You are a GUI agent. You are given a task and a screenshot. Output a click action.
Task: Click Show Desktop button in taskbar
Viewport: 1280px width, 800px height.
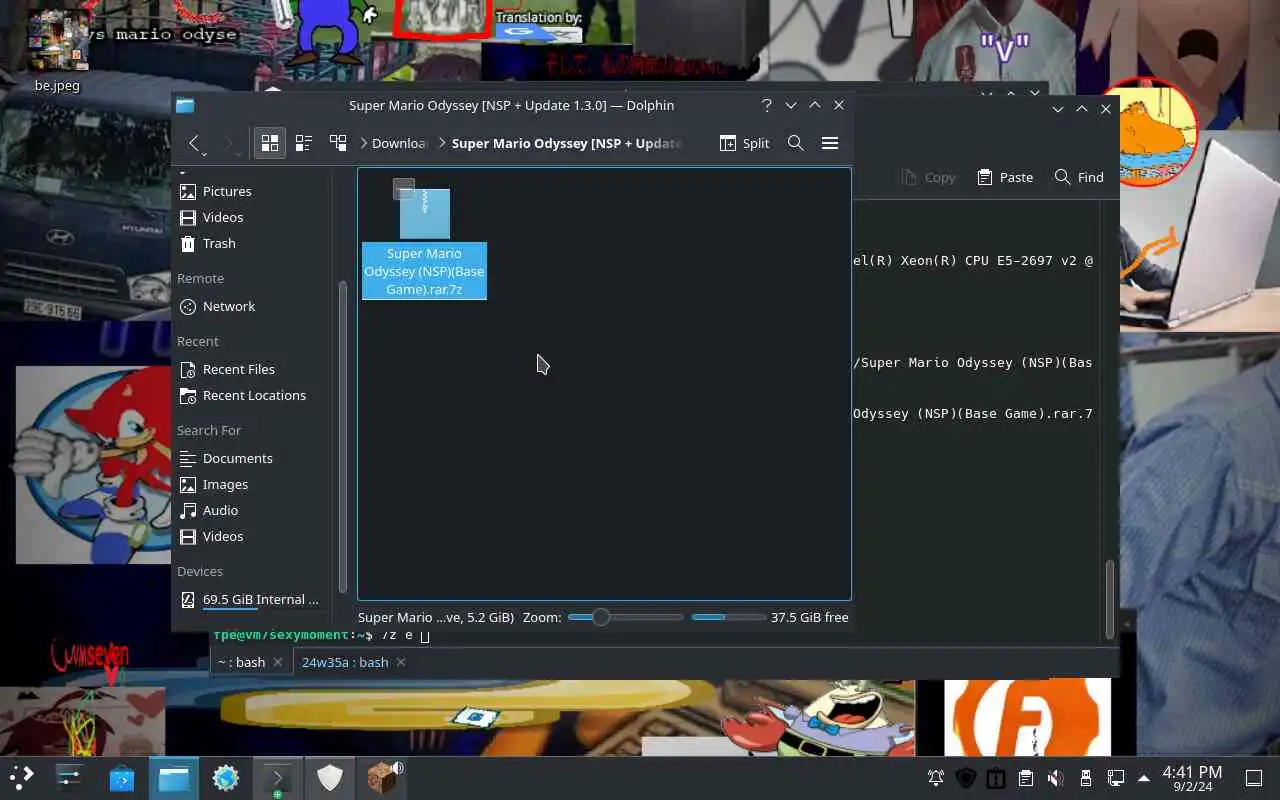1254,778
